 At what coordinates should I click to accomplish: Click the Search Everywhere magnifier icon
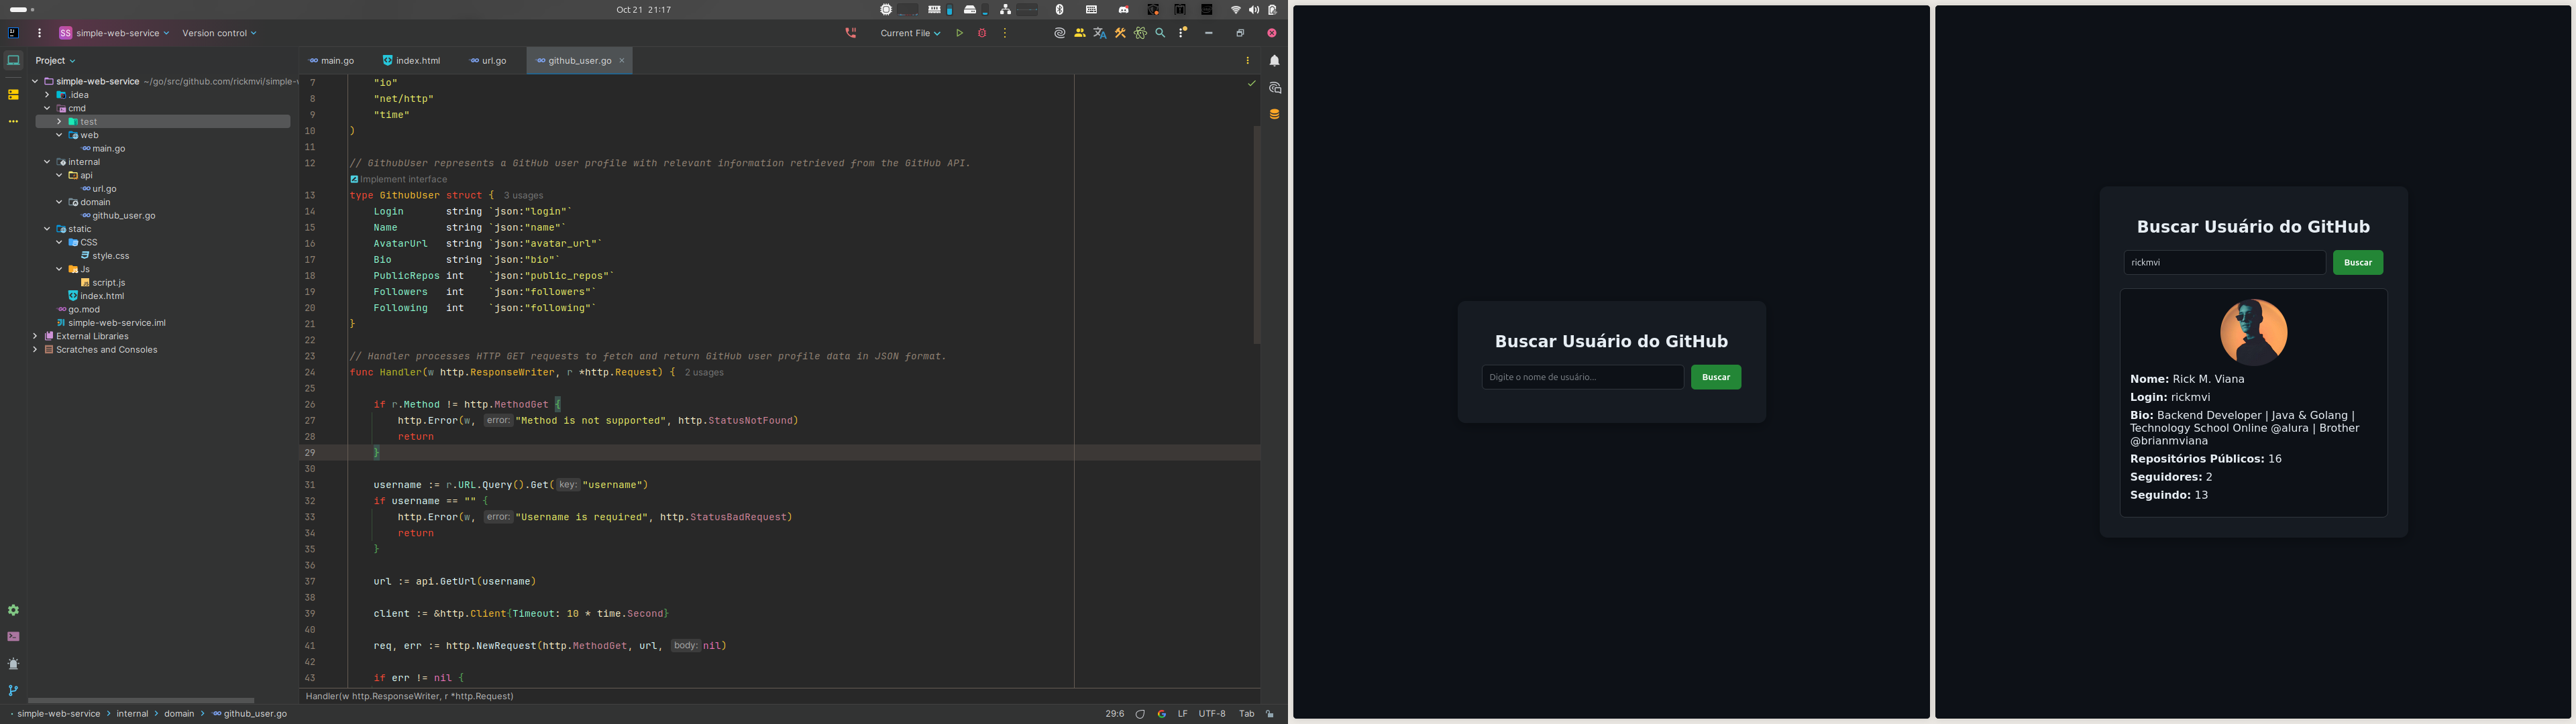[1160, 33]
